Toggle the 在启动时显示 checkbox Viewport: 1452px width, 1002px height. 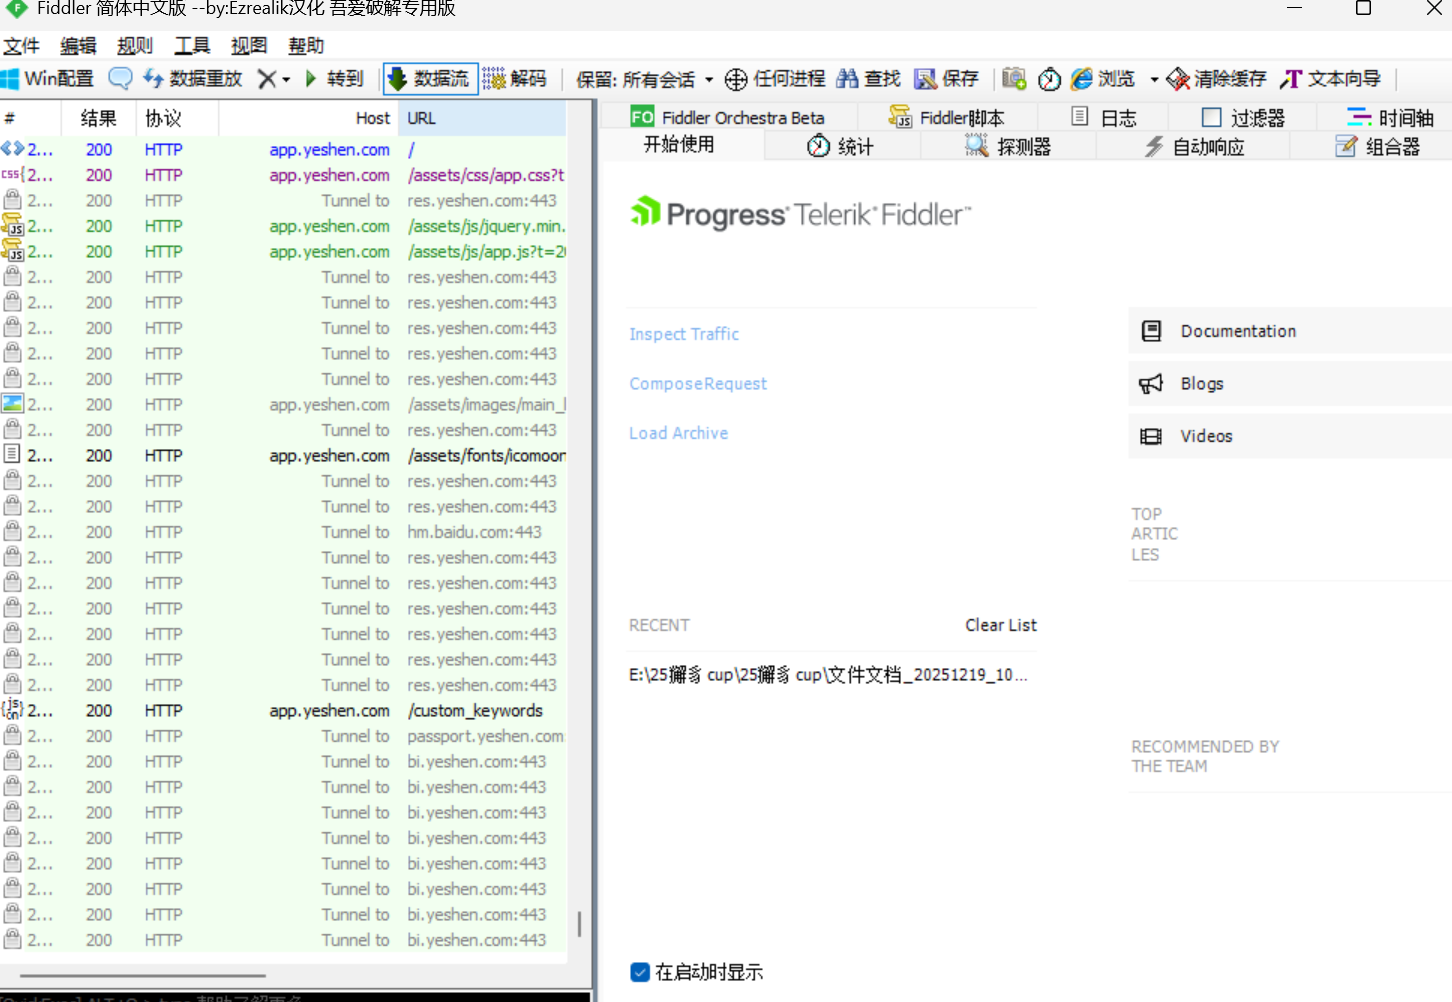click(640, 972)
